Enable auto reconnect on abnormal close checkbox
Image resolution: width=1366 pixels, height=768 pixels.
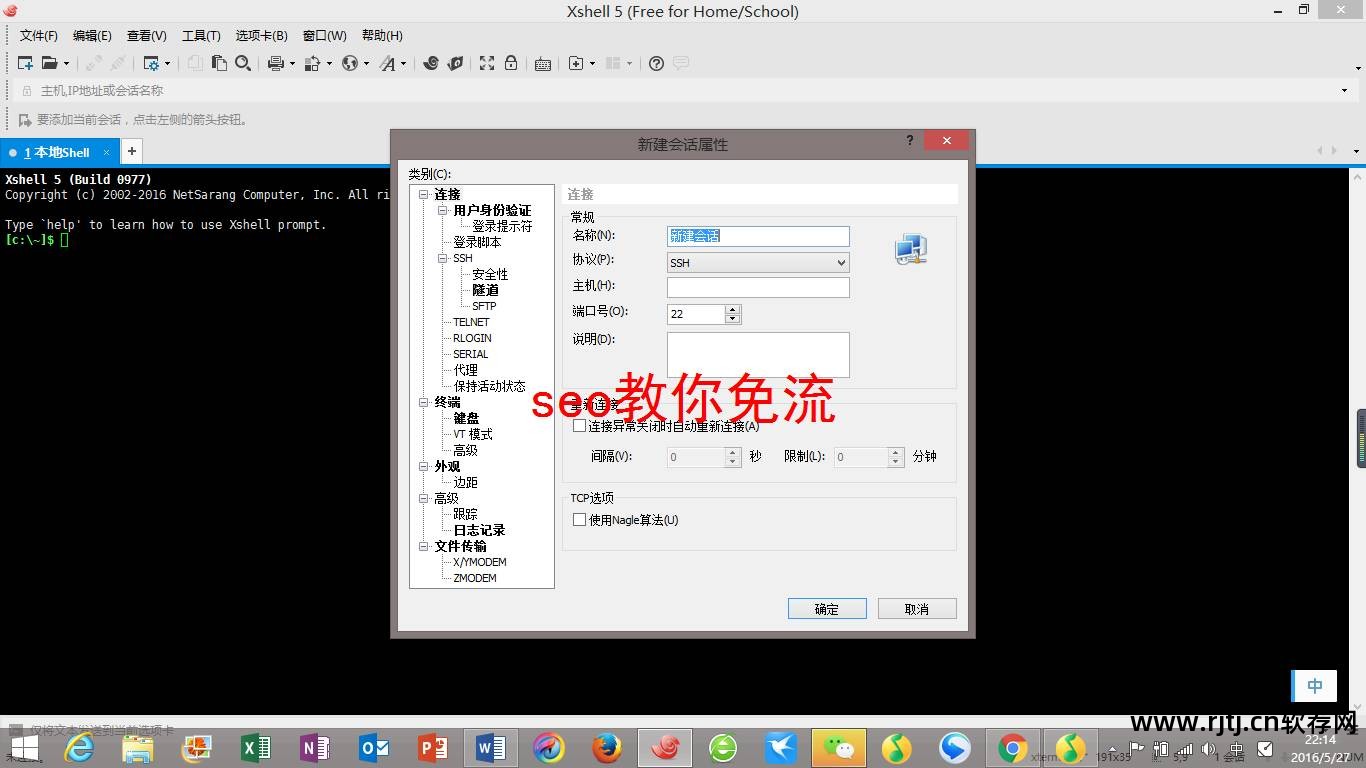click(x=579, y=426)
